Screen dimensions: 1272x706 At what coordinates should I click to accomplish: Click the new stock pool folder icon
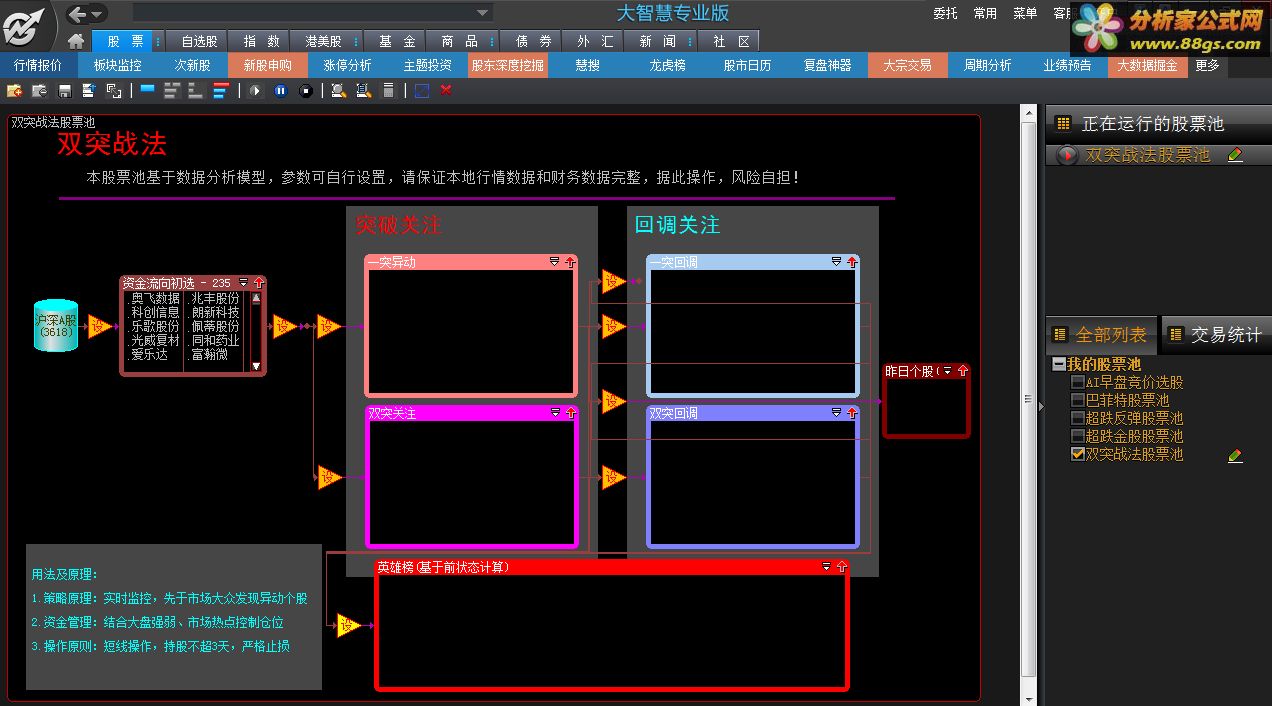(x=14, y=91)
